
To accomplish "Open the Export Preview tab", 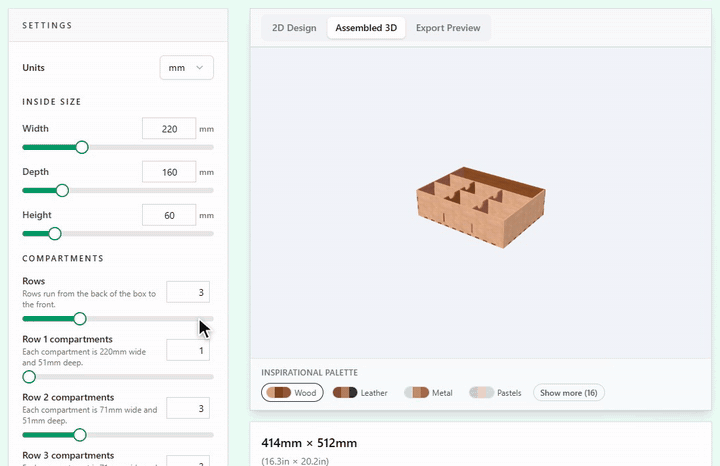I will click(448, 28).
